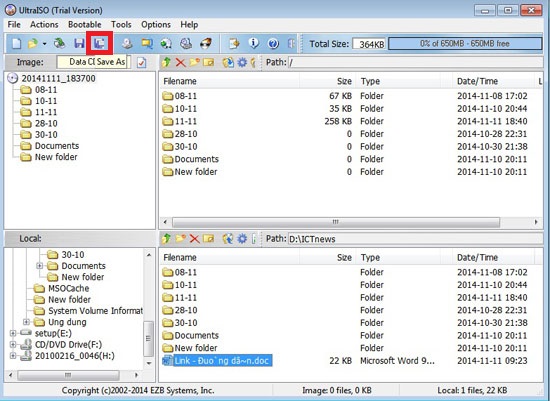Screen dimensions: 550x401
Task: Click the Open file folder toolbar icon
Action: (x=33, y=44)
